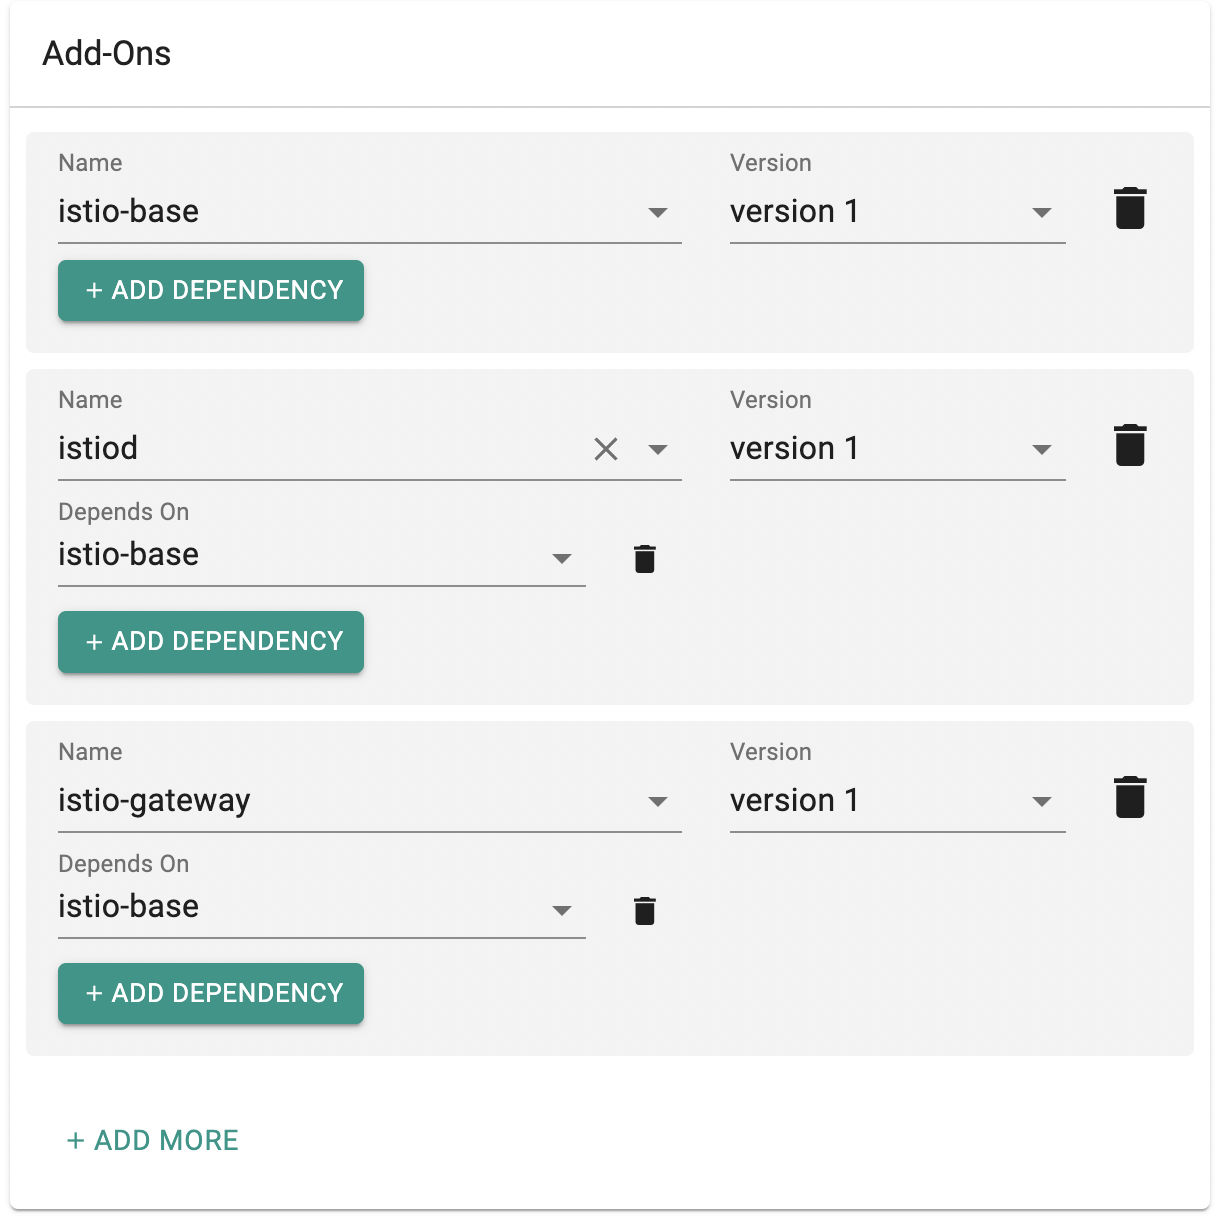
Task: Remove istiod's istio-base dependency
Action: [x=645, y=559]
